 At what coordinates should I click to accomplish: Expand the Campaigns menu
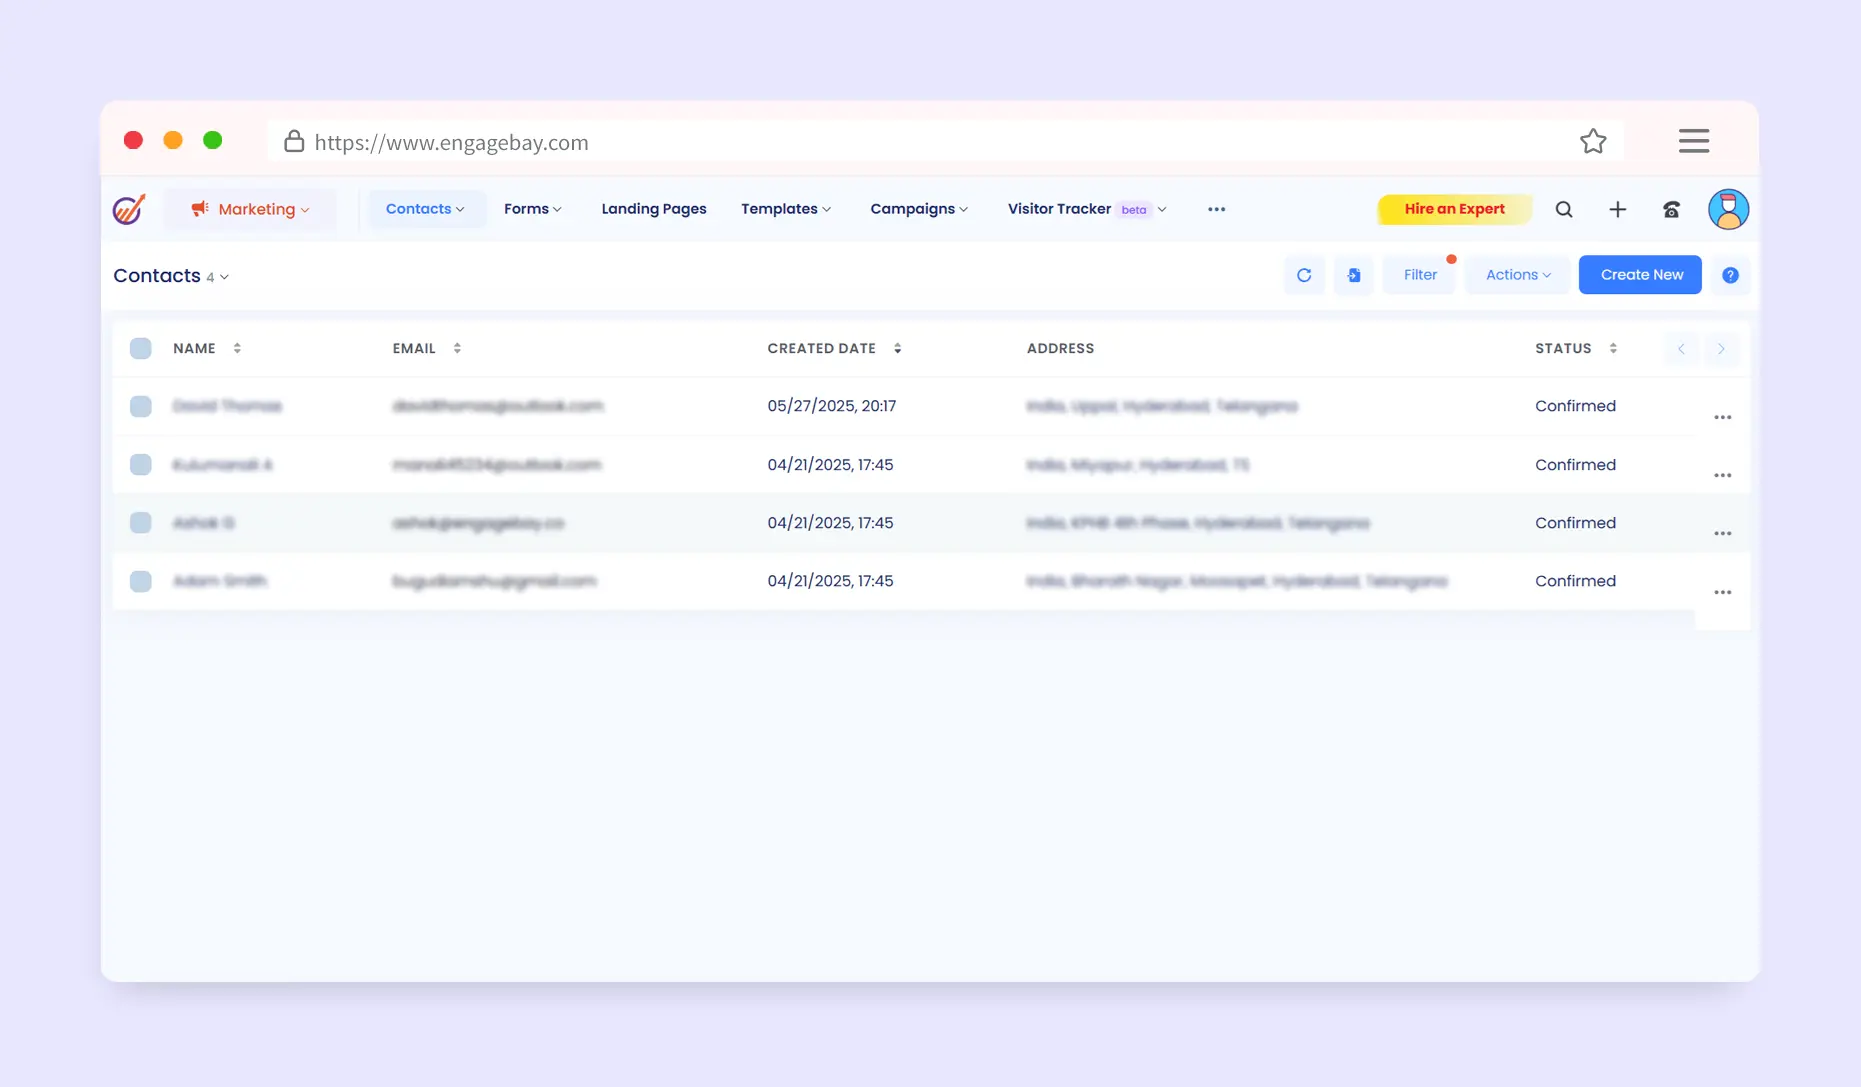pyautogui.click(x=918, y=209)
